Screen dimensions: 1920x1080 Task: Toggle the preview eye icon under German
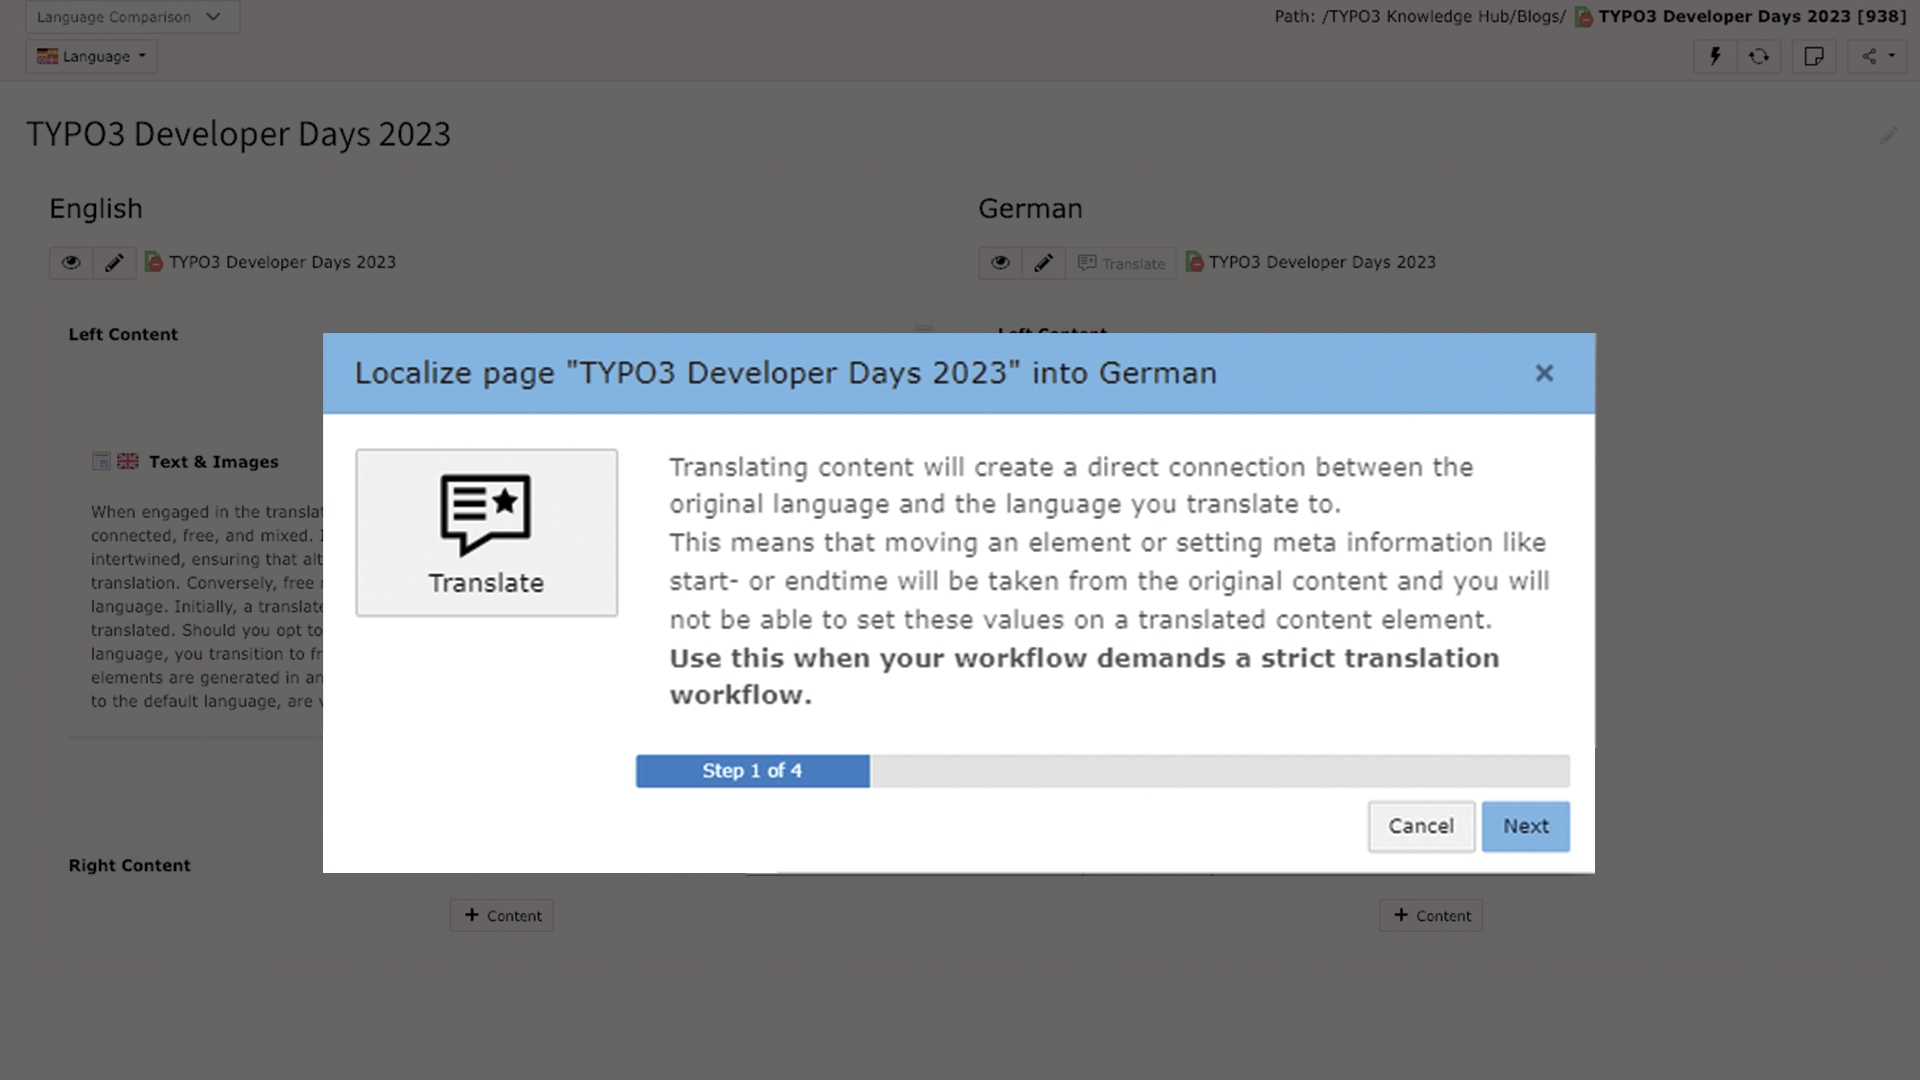1000,262
